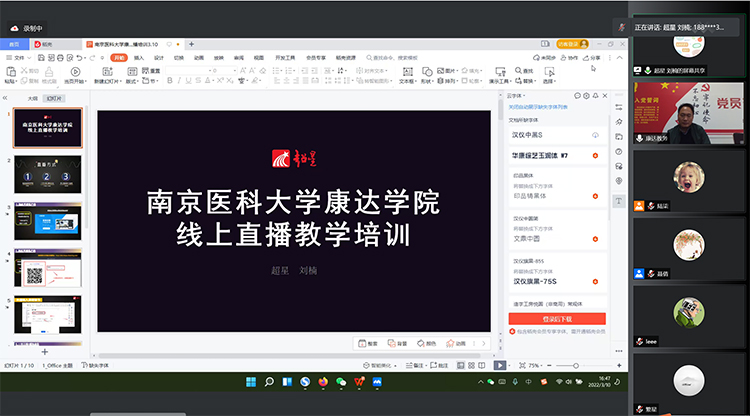Toggle microphone for 超星 刘楠 participant
Screen dimensions: 750x416
[648, 70]
